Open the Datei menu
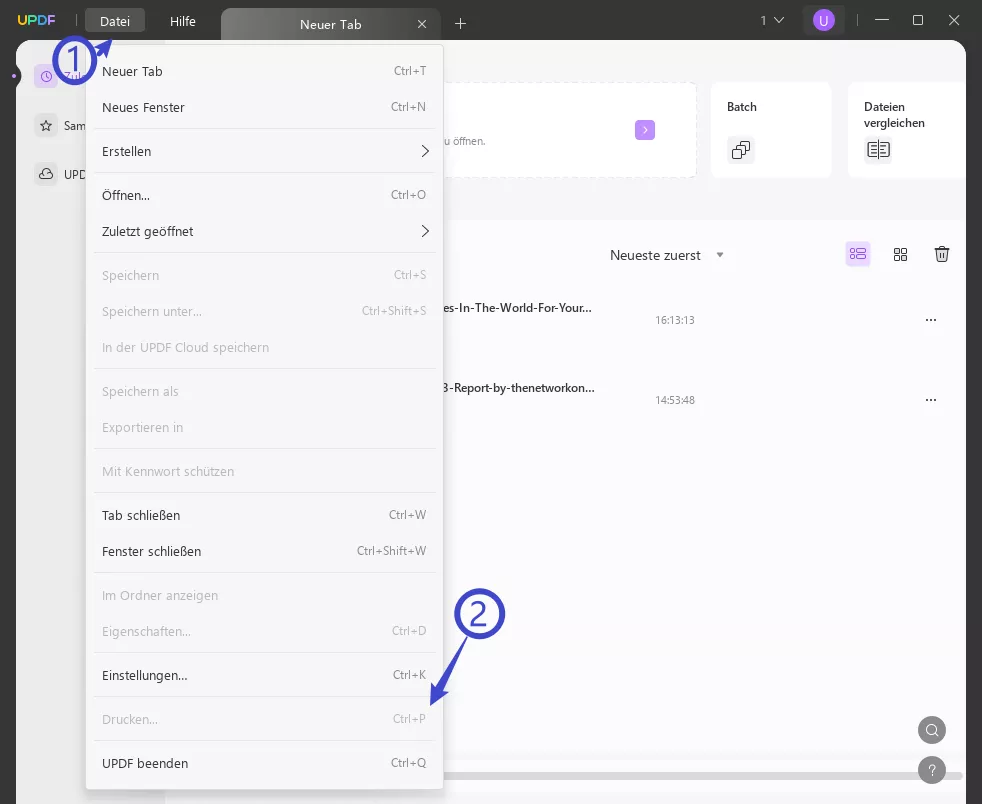Viewport: 982px width, 804px height. pos(115,21)
